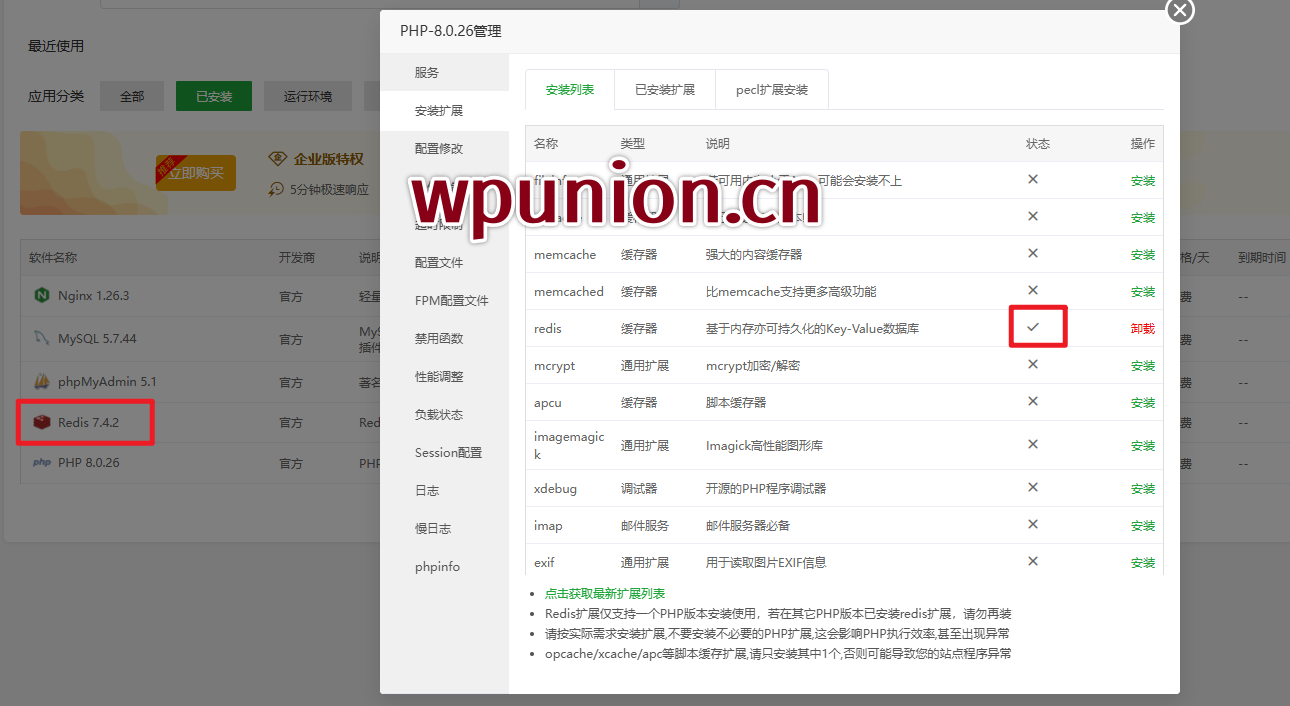The height and width of the screenshot is (706, 1290).
Task: Filter apps by 运行环境 category
Action: (x=308, y=96)
